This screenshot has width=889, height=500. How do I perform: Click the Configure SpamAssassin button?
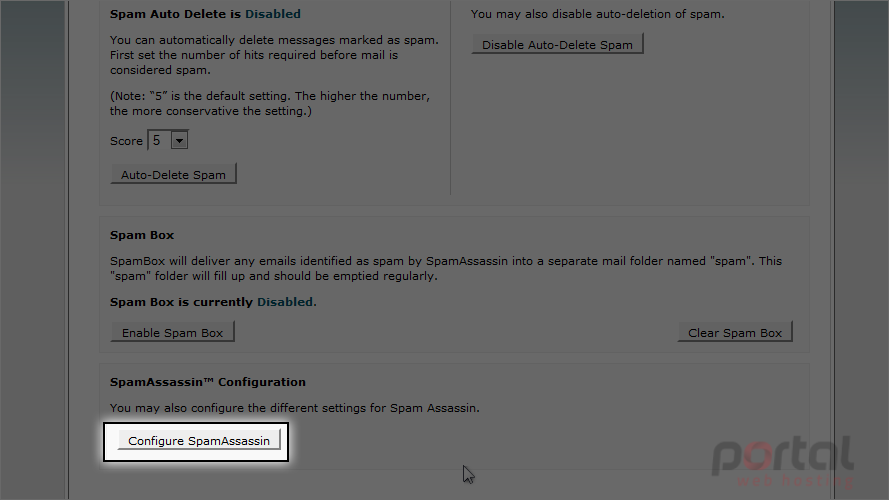pyautogui.click(x=198, y=440)
